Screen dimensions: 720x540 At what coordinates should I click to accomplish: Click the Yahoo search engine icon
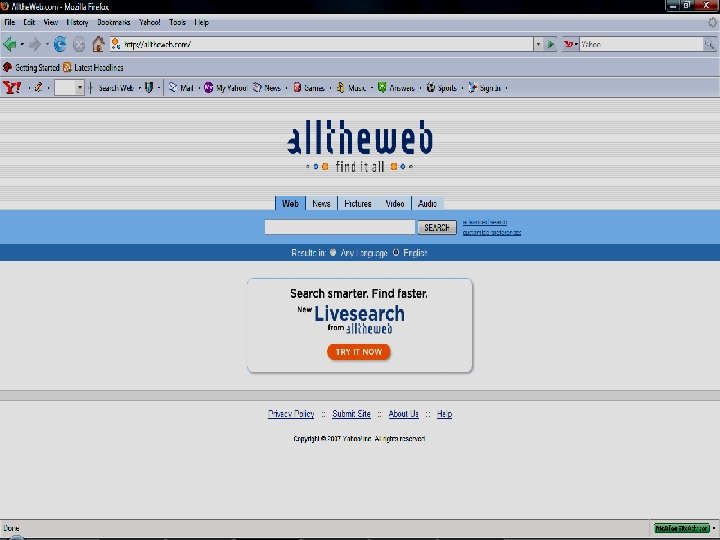568,44
